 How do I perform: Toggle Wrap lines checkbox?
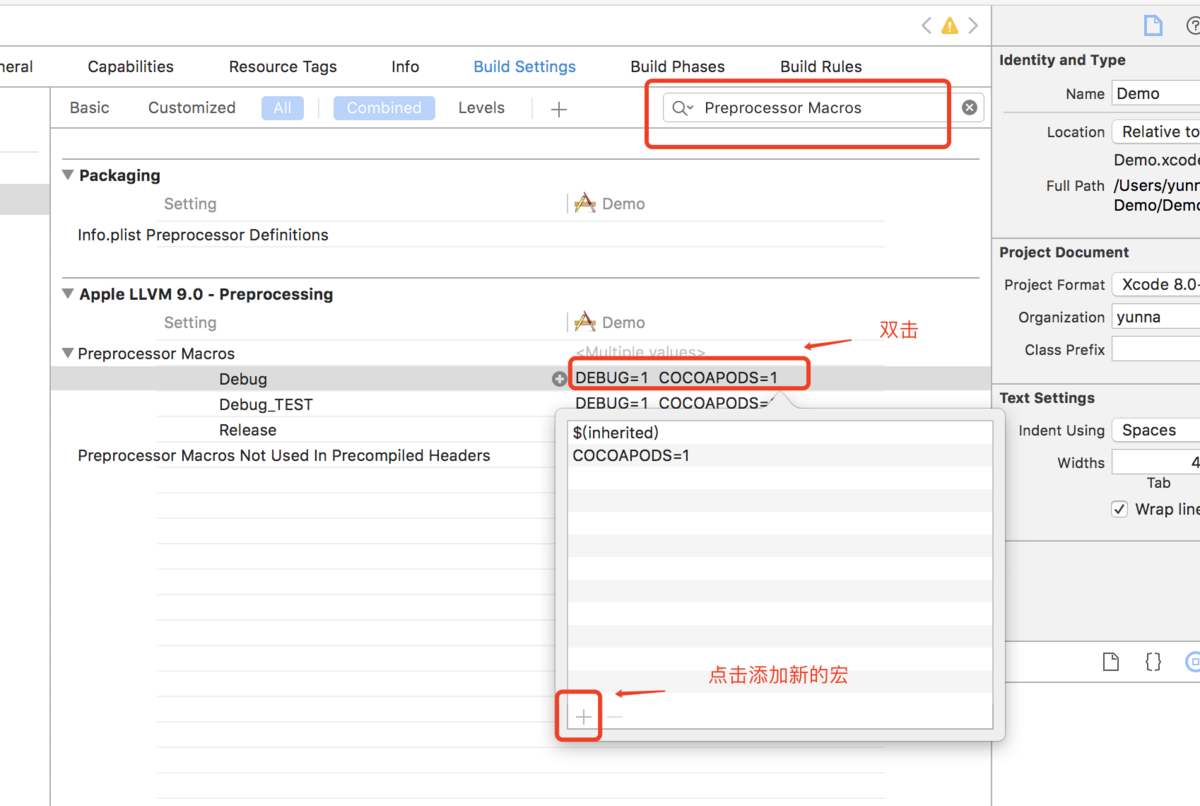[x=1119, y=509]
